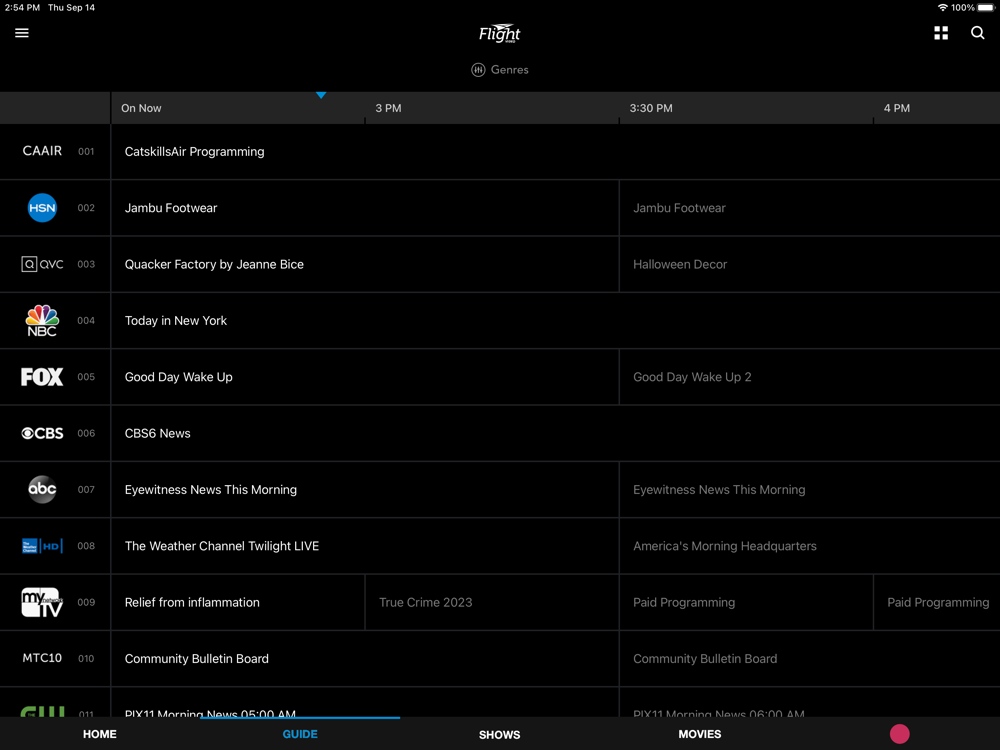Select the ABC channel logo
Viewport: 1000px width, 750px height.
[42, 489]
